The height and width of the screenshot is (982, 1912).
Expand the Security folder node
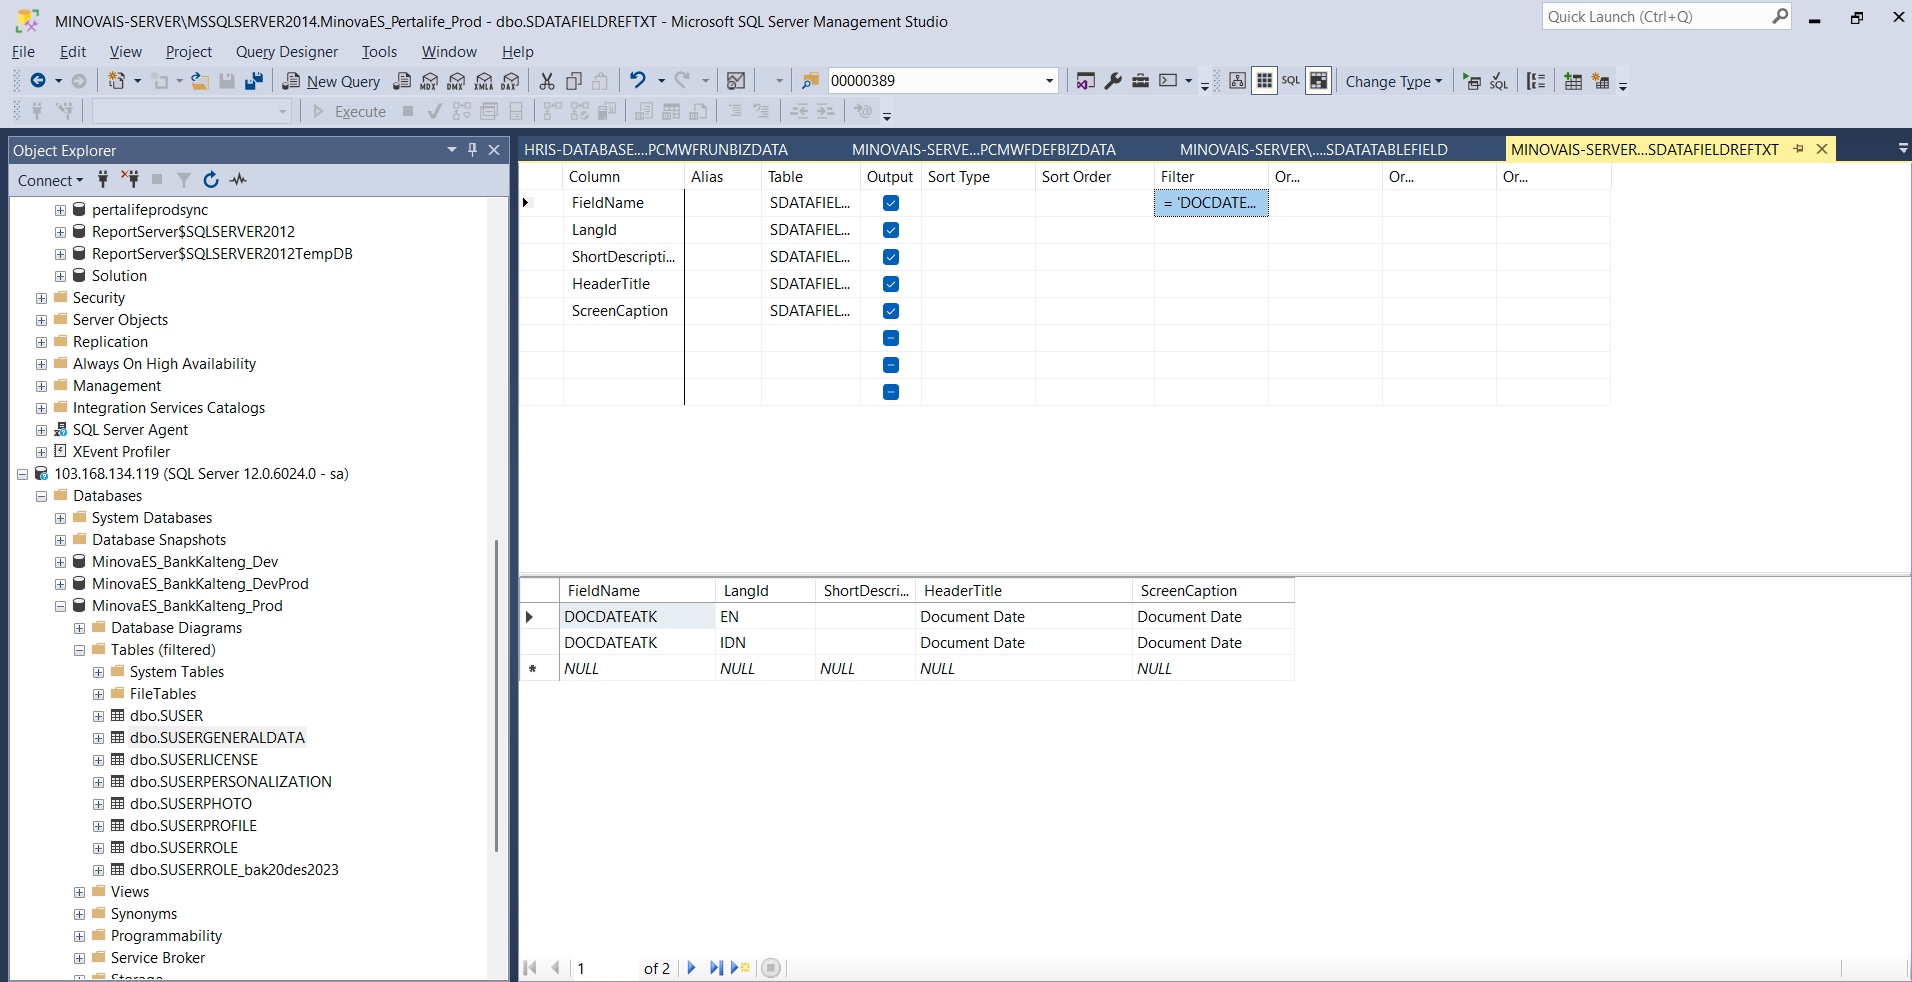pyautogui.click(x=41, y=298)
